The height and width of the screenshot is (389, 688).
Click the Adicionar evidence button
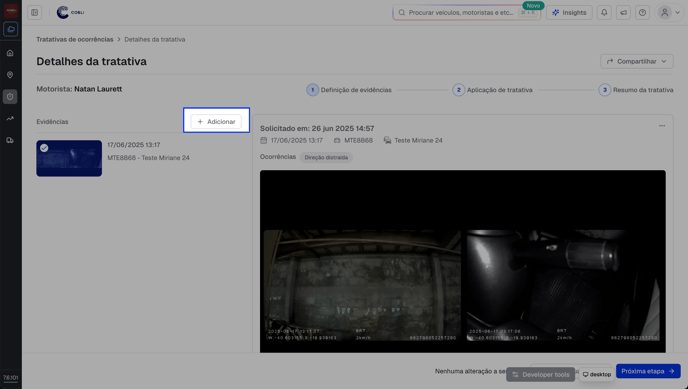point(216,121)
